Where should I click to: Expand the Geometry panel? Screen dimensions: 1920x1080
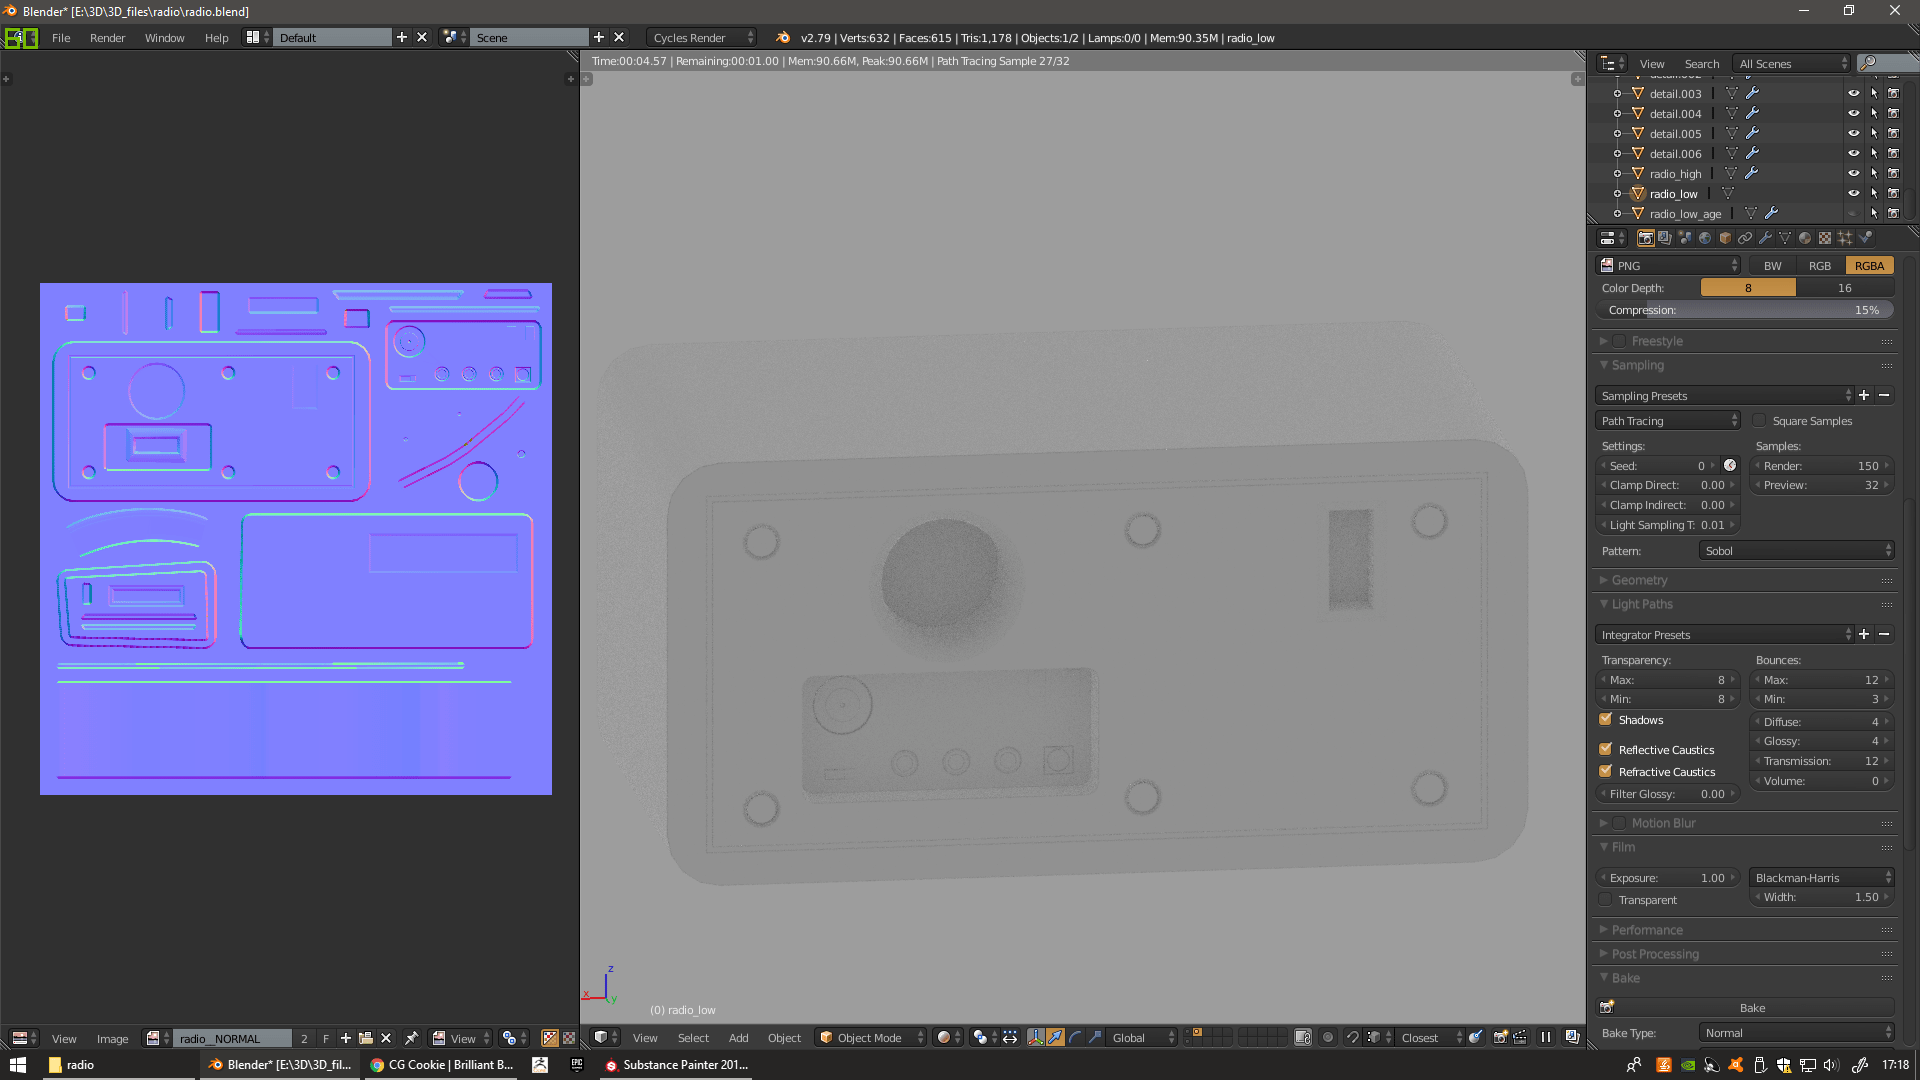pos(1640,580)
